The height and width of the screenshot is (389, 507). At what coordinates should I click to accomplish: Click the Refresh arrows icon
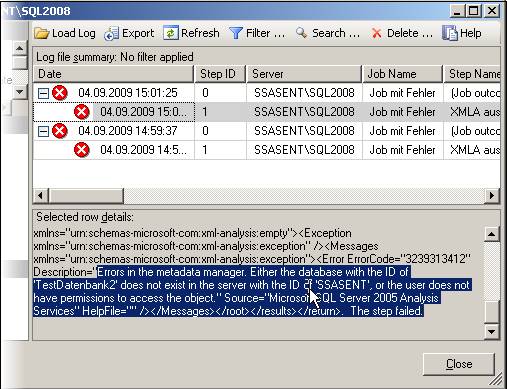coord(171,33)
